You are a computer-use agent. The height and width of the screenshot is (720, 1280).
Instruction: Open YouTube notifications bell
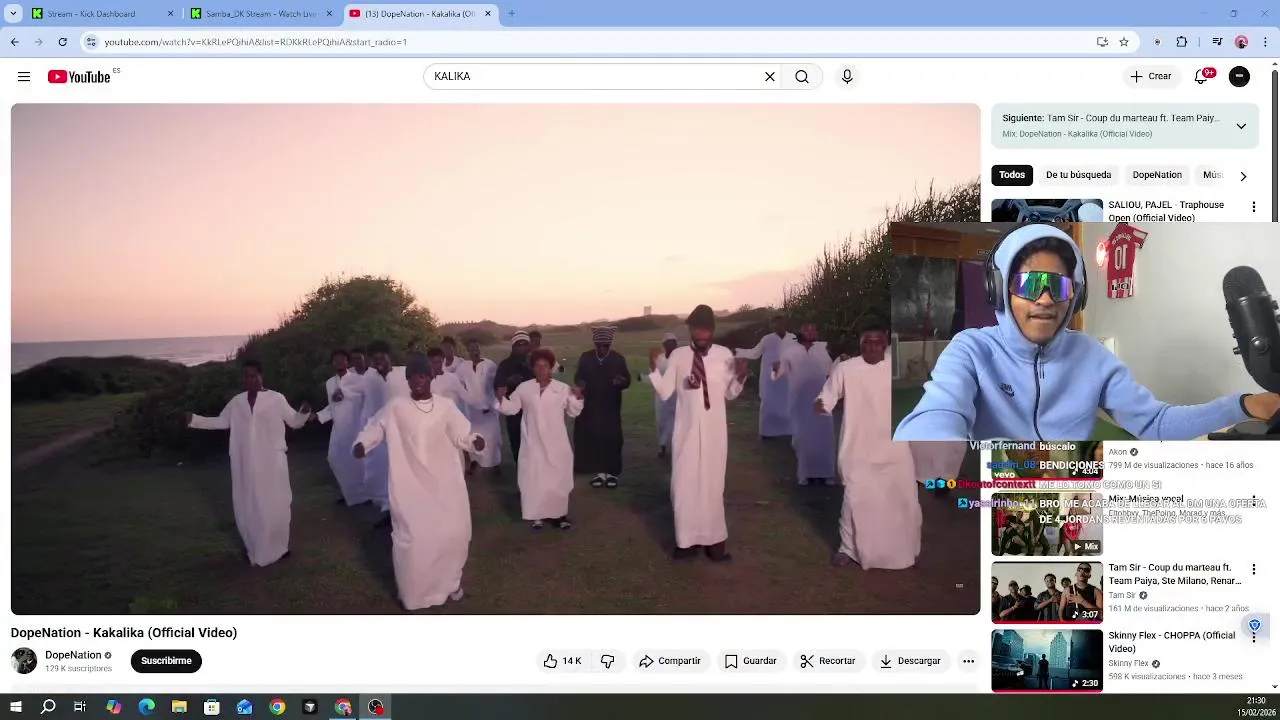1202,77
